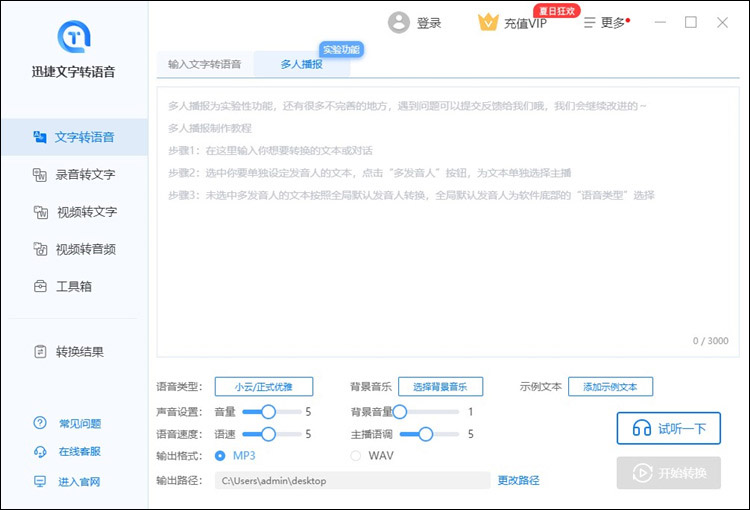Switch to 输入文字转语音 tab
The height and width of the screenshot is (510, 750).
click(205, 64)
